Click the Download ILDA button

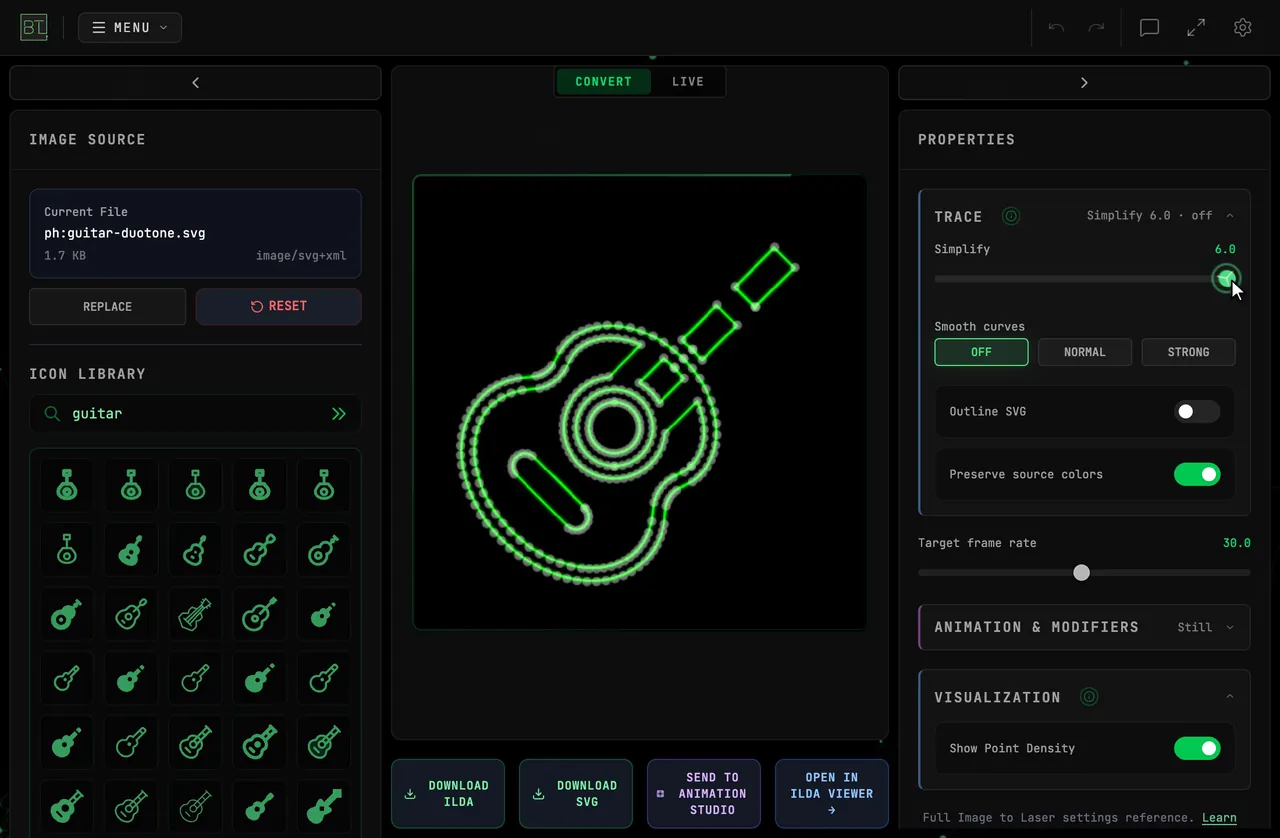pos(448,794)
